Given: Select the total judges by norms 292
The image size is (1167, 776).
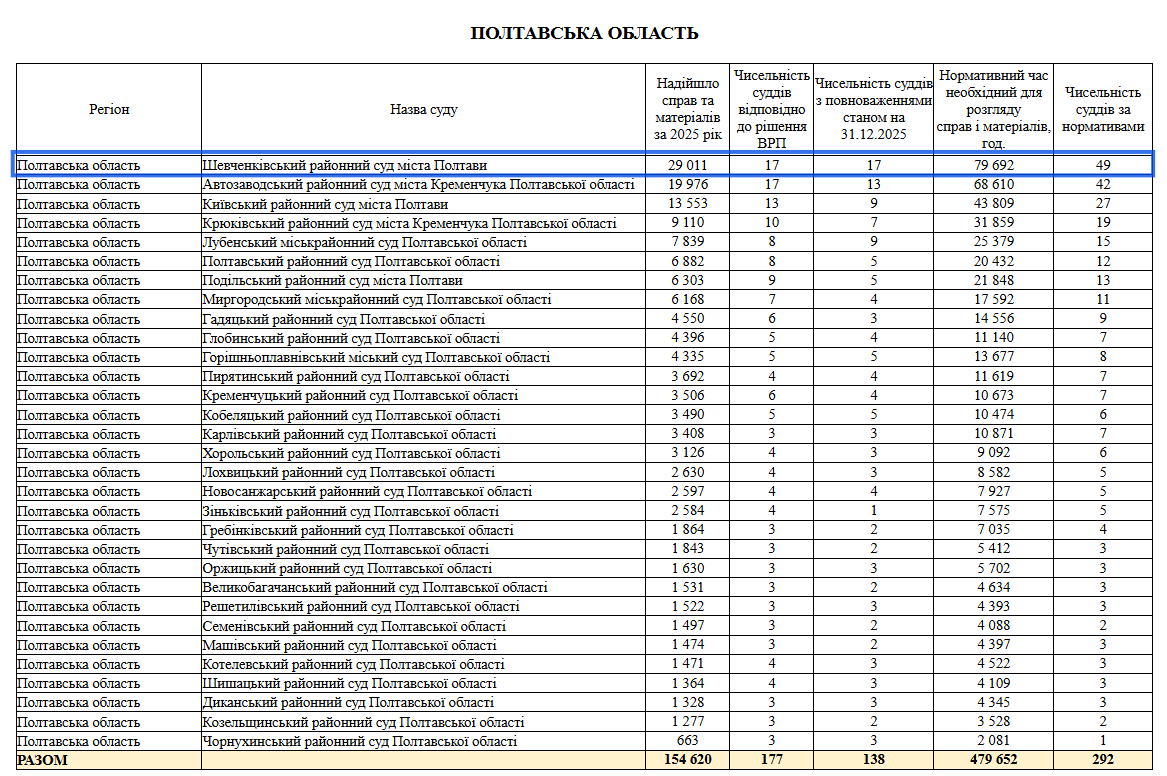Looking at the screenshot, I should click(1103, 760).
